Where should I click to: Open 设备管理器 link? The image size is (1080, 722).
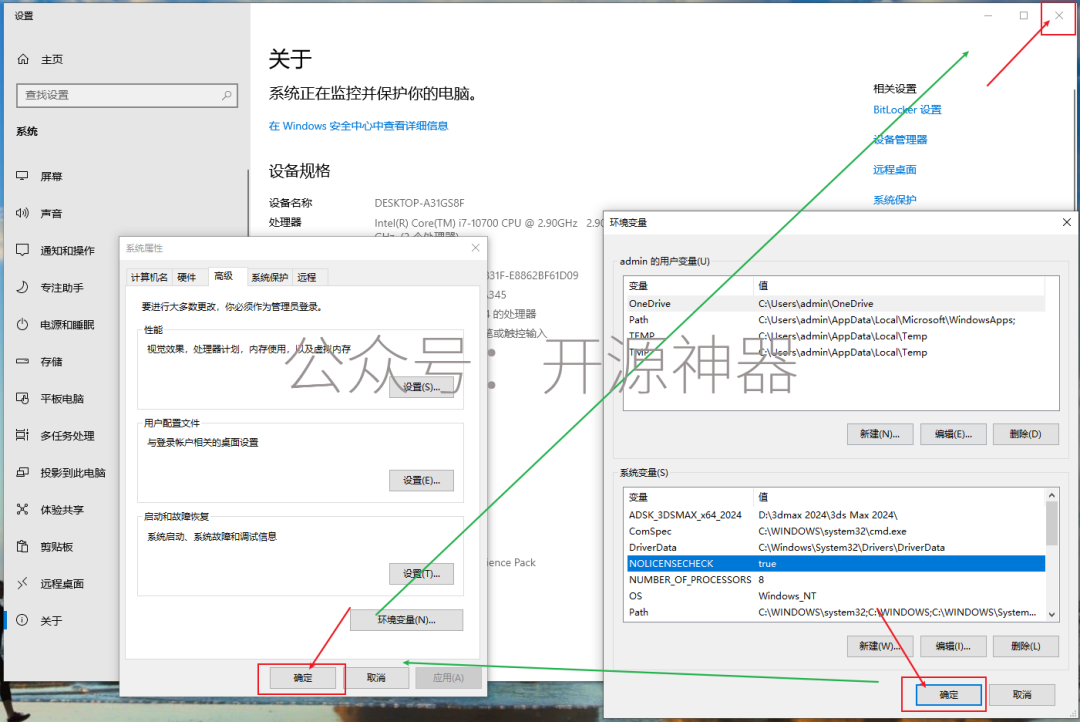point(900,139)
